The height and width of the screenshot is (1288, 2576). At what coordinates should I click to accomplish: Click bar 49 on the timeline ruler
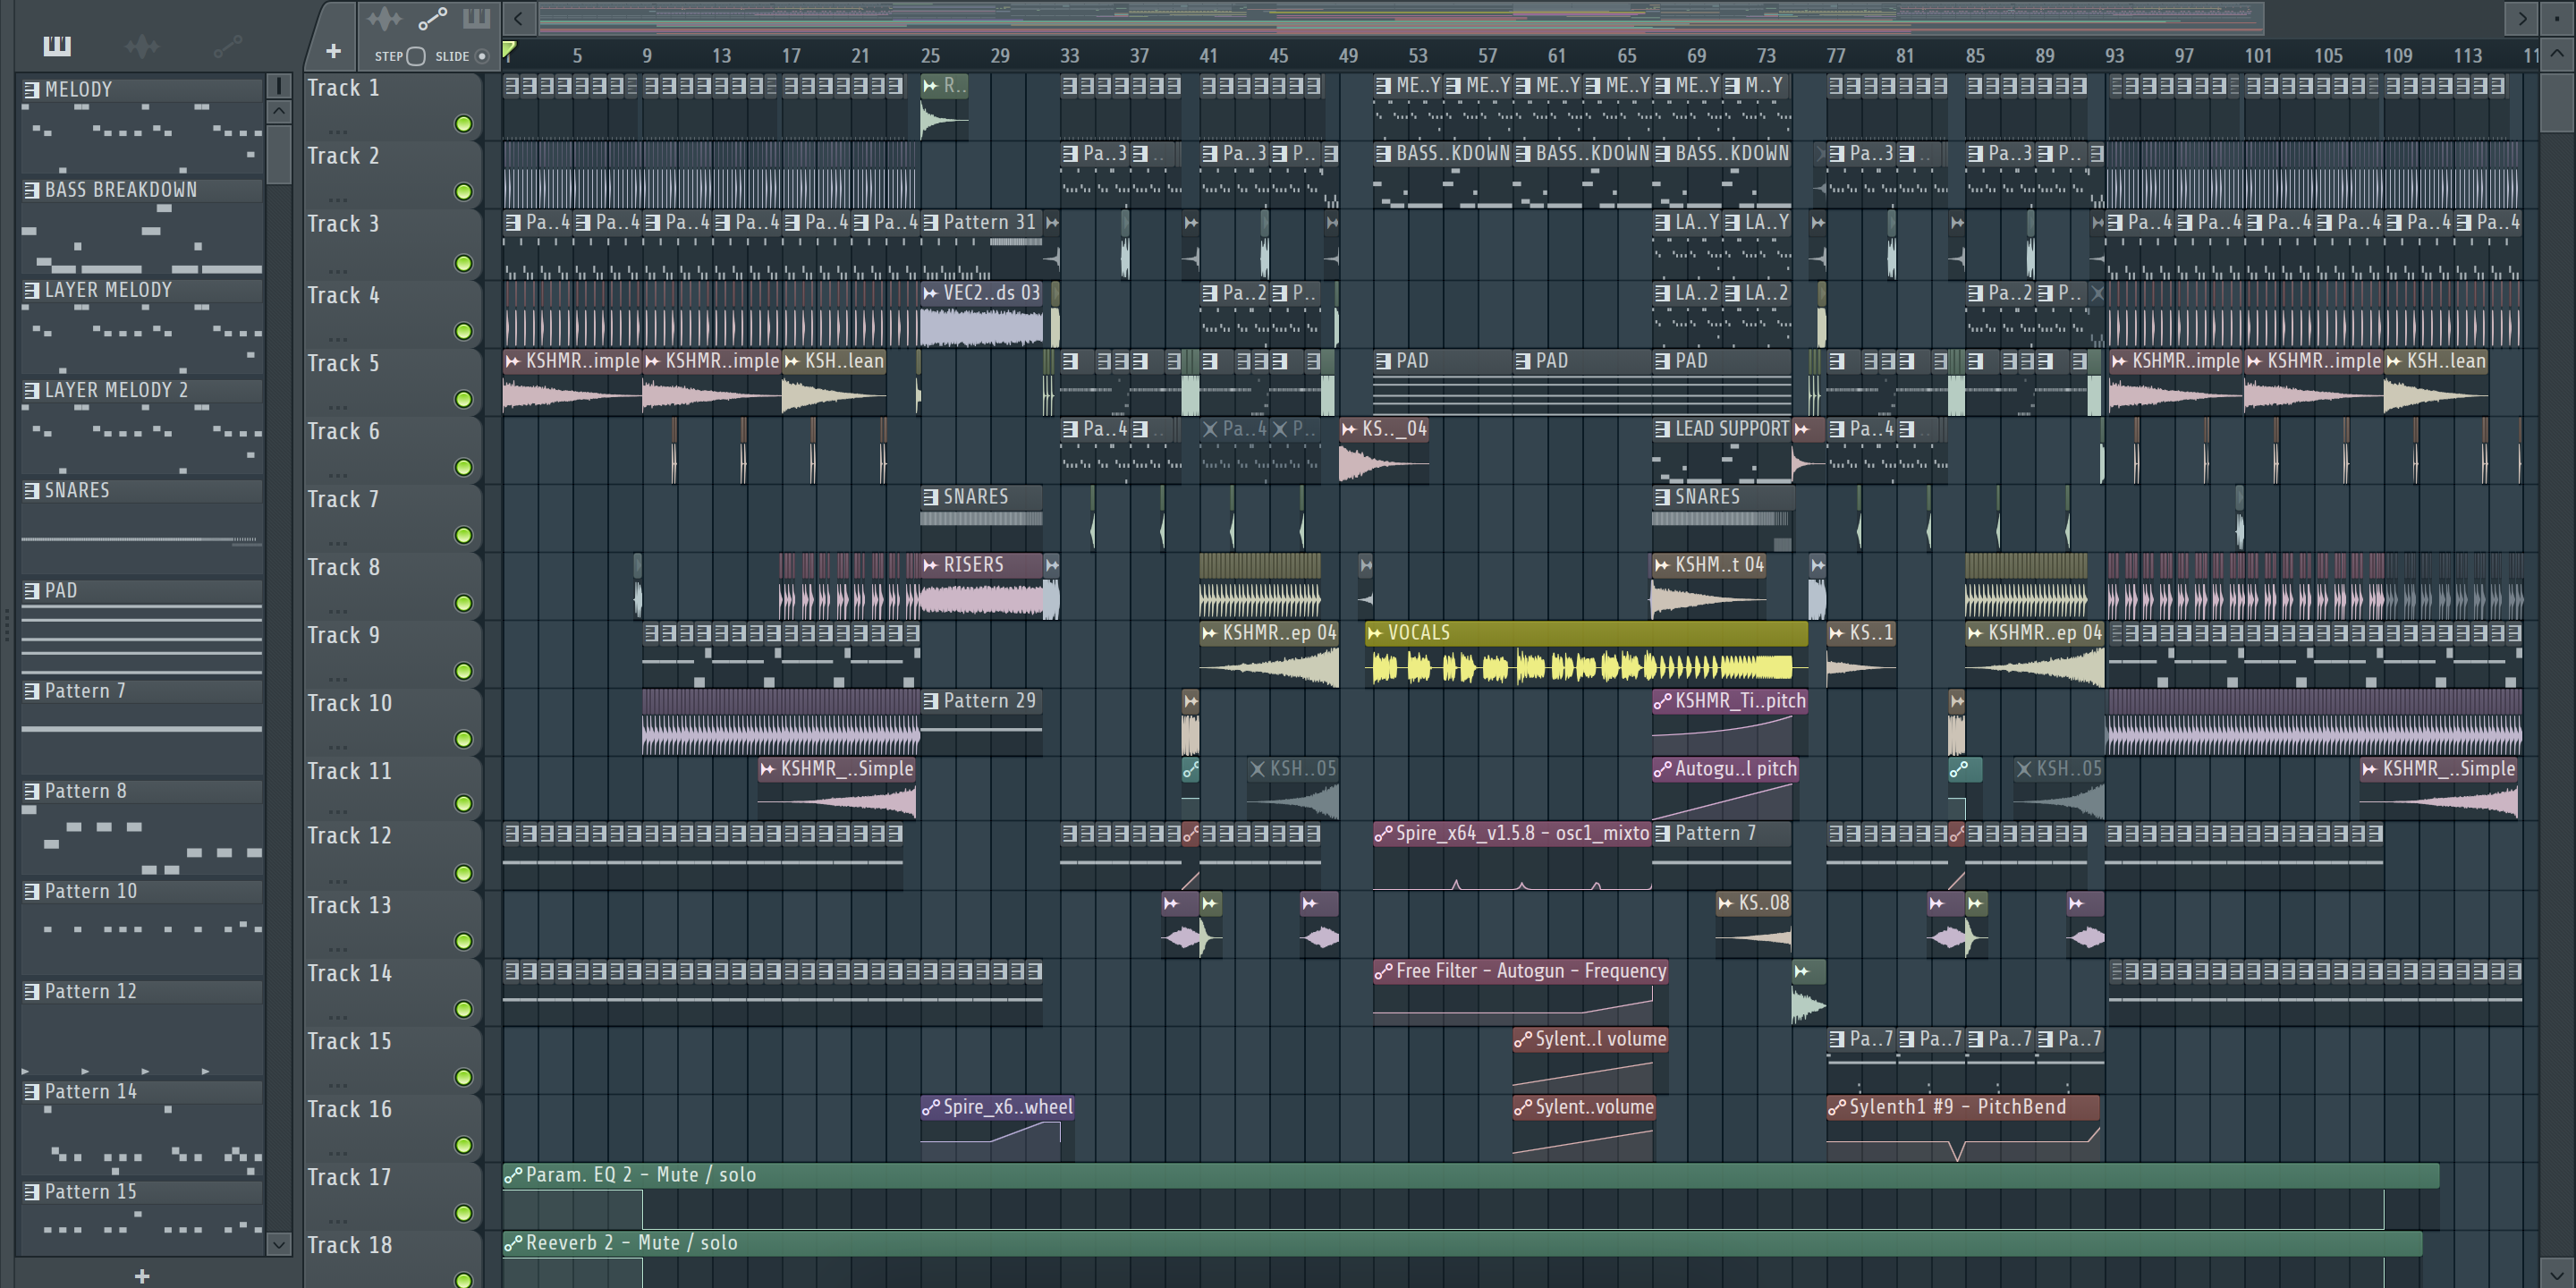(x=1348, y=56)
